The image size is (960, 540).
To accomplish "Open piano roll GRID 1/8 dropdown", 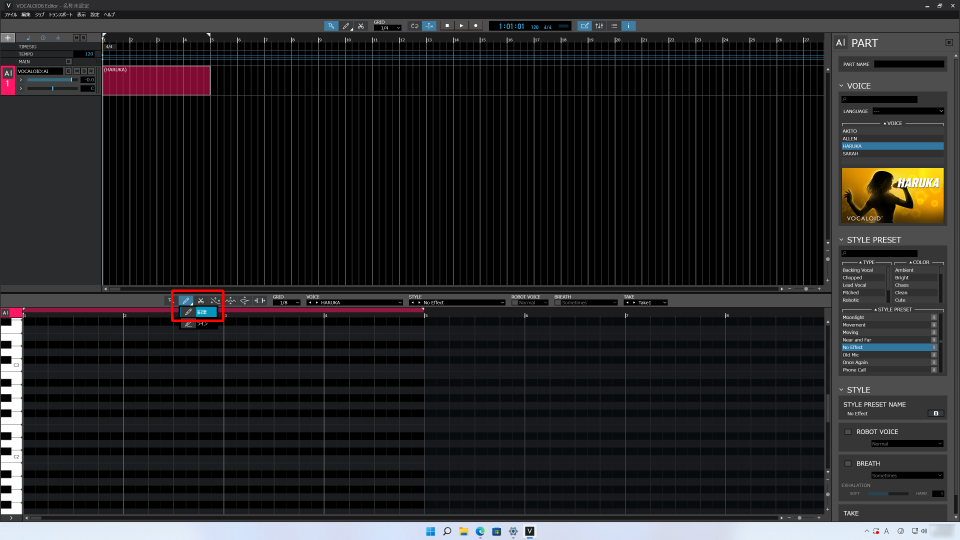I will [287, 302].
